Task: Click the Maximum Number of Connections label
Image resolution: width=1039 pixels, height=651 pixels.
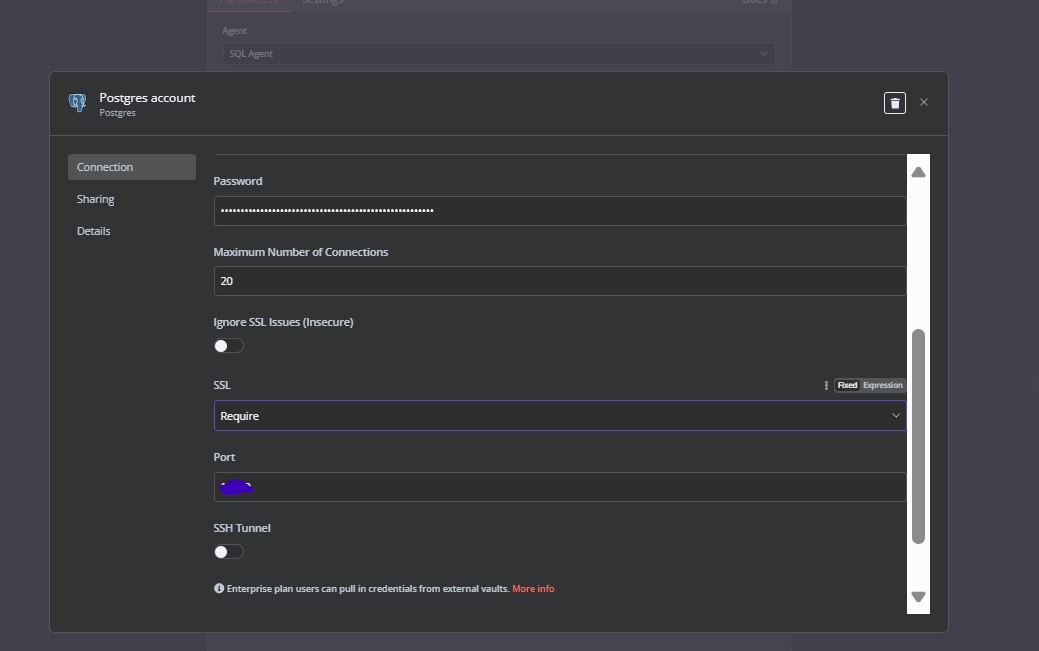Action: pyautogui.click(x=301, y=252)
